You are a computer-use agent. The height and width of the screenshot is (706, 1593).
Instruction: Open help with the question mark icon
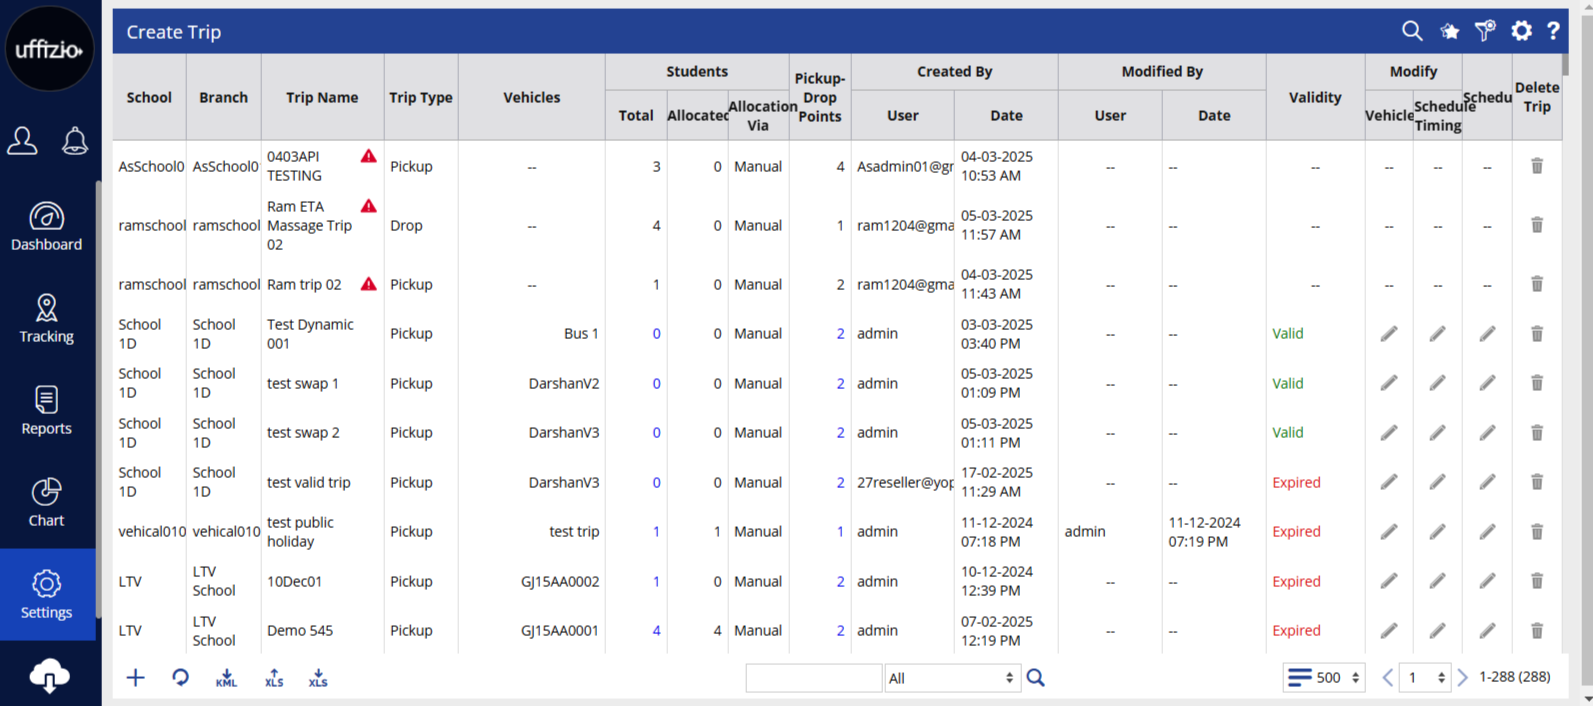pyautogui.click(x=1552, y=32)
